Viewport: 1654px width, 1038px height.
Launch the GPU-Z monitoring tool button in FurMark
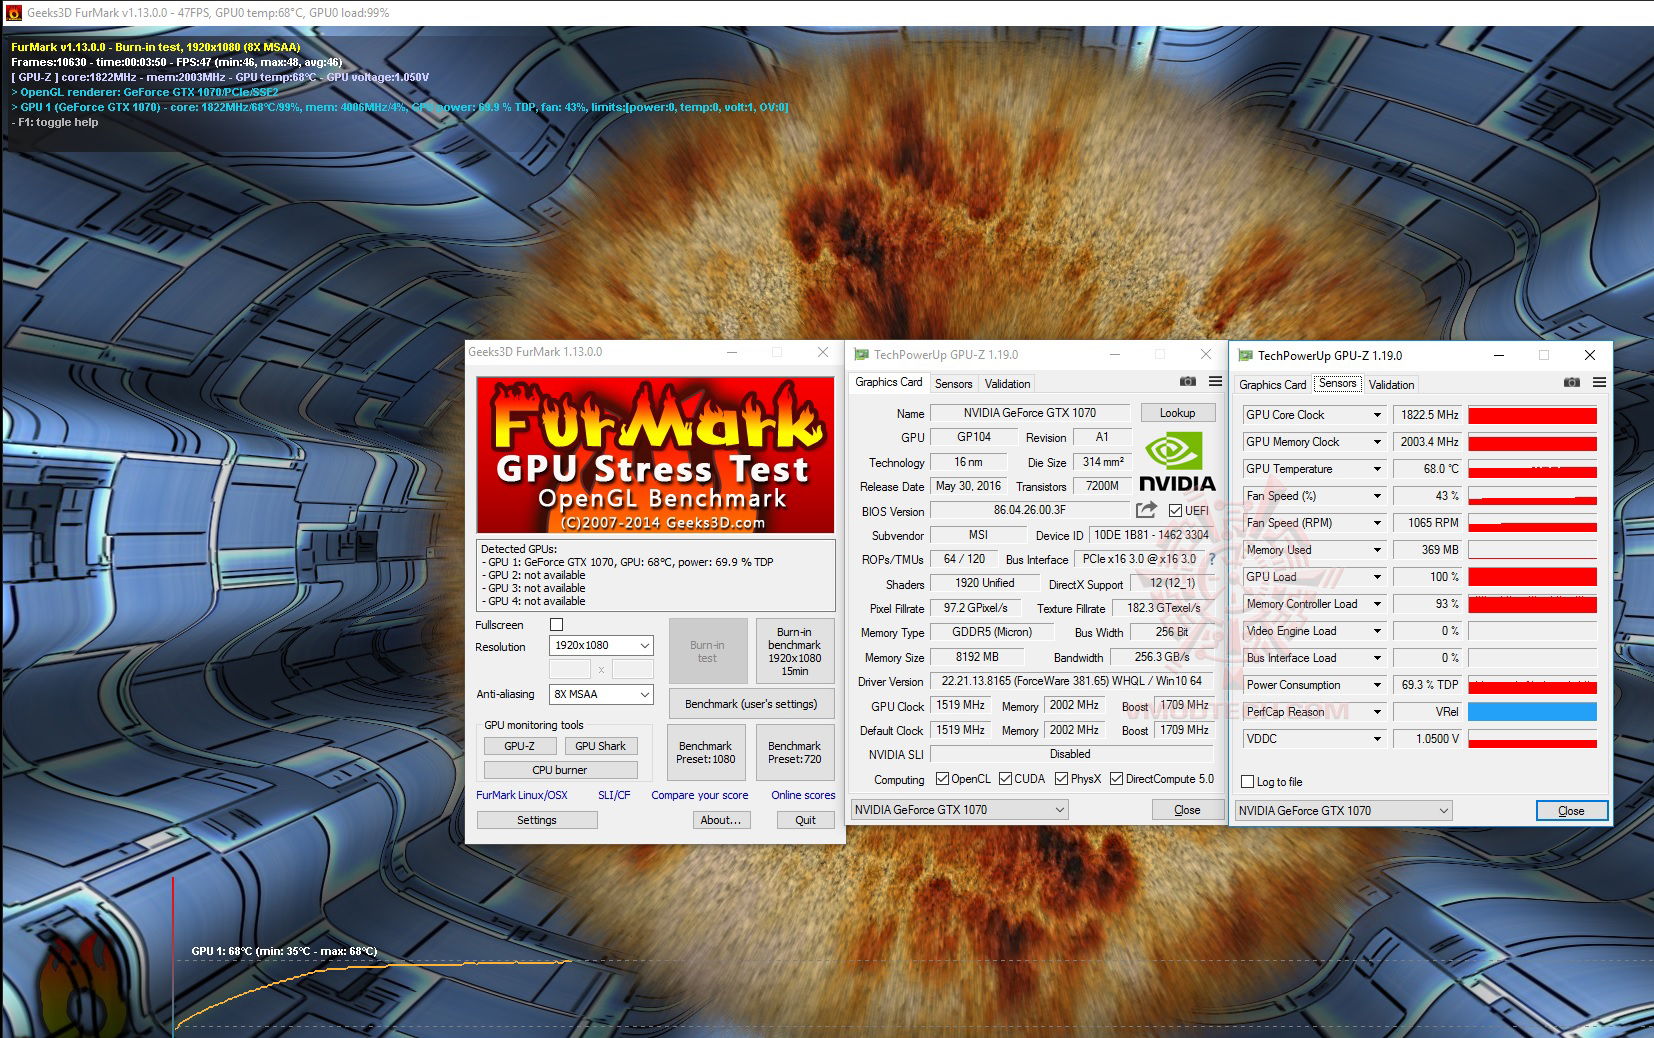pos(519,746)
